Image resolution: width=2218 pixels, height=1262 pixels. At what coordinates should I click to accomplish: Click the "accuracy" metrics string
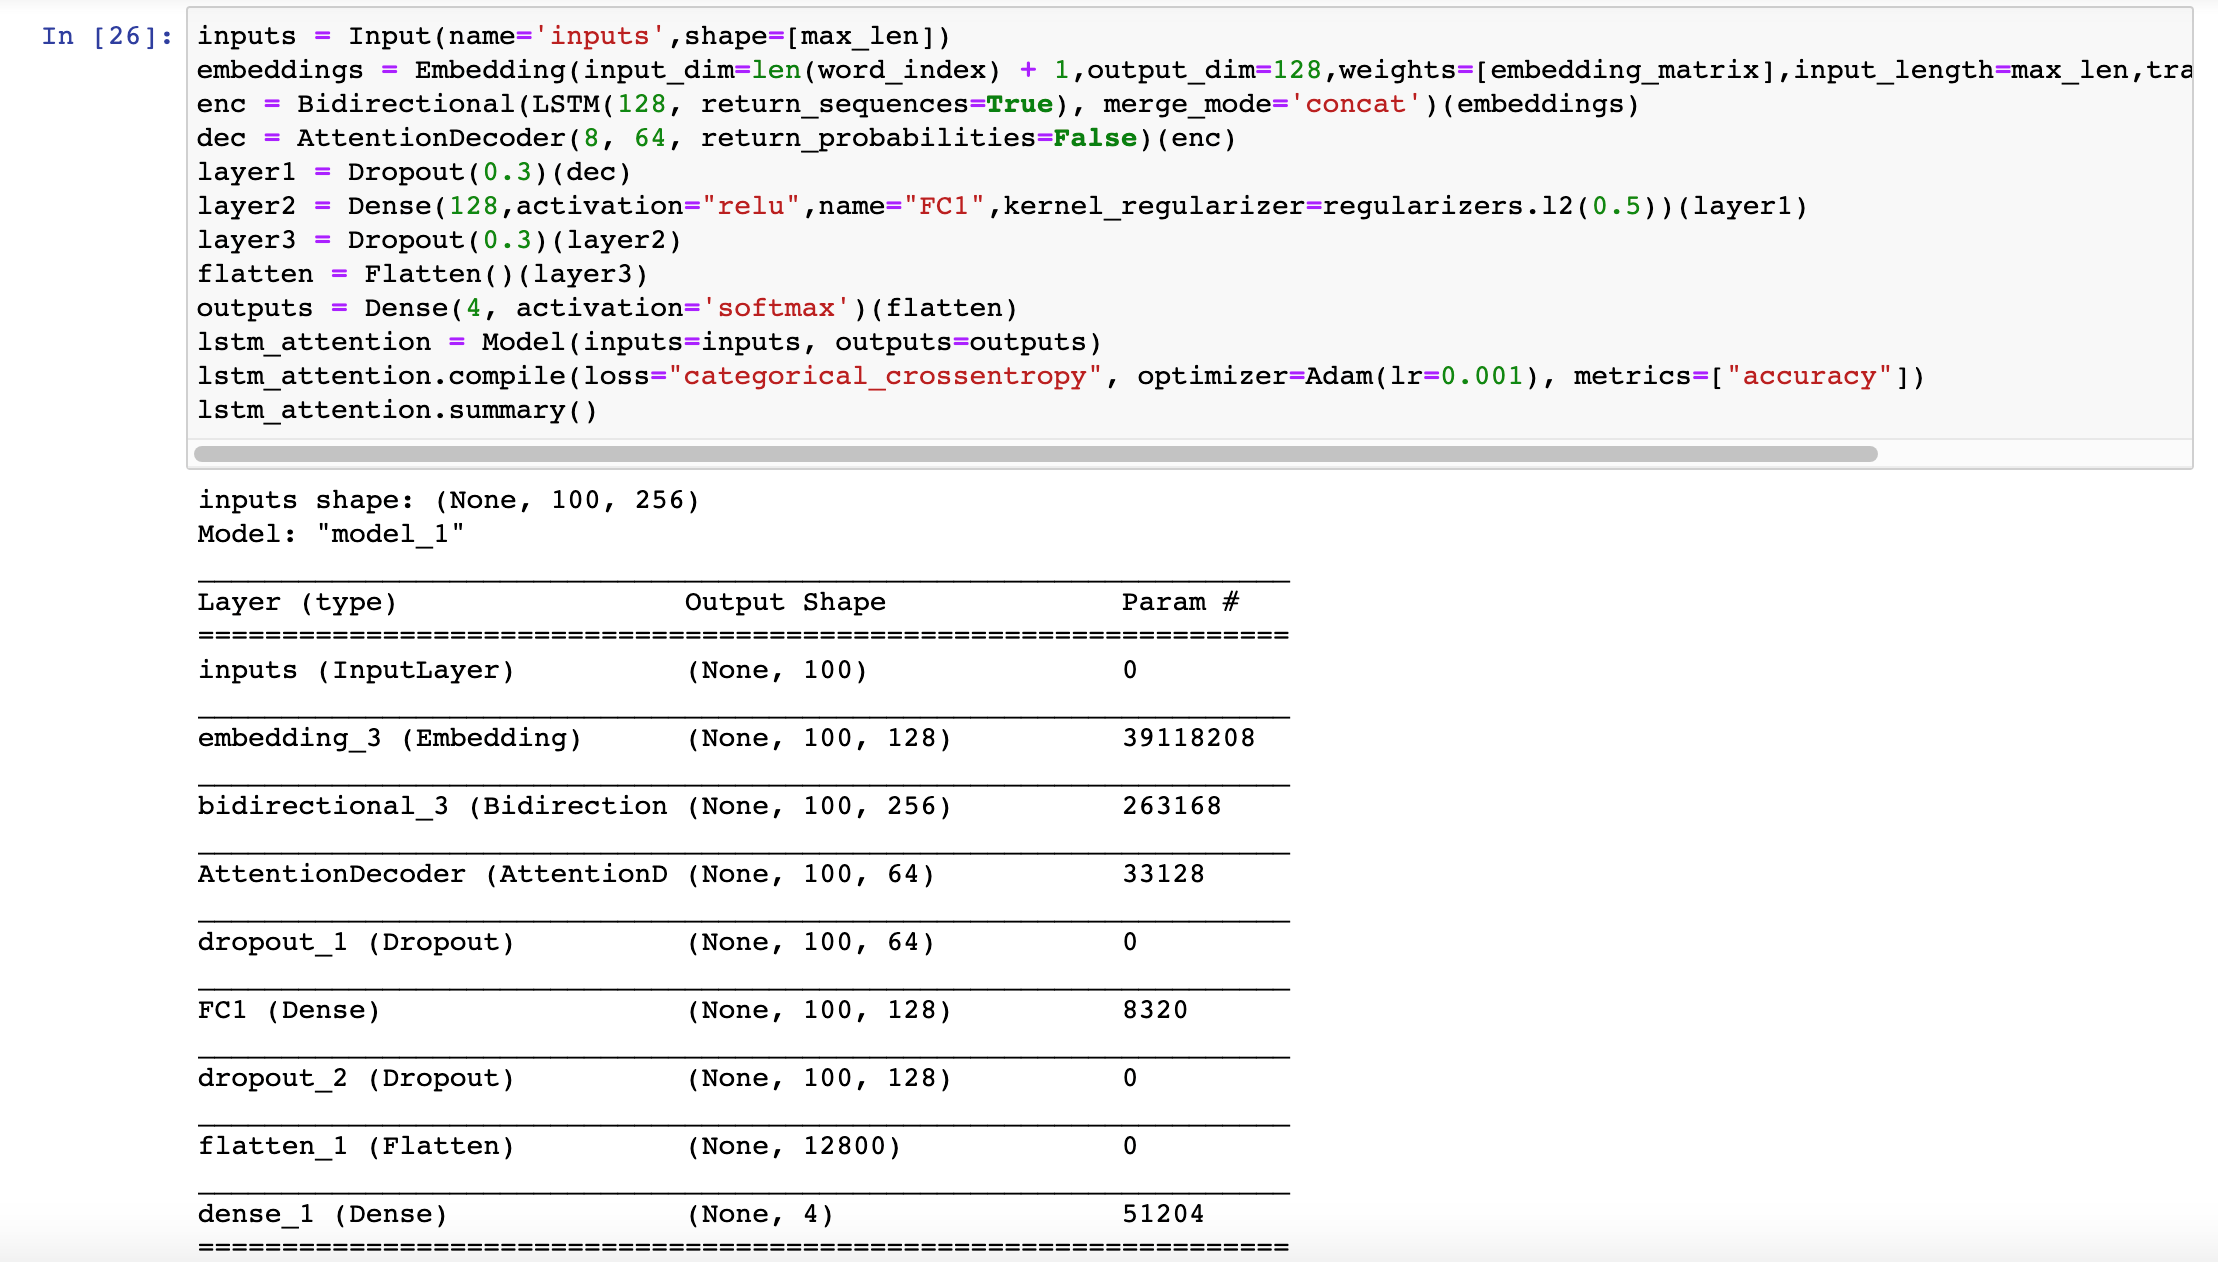tap(1808, 376)
